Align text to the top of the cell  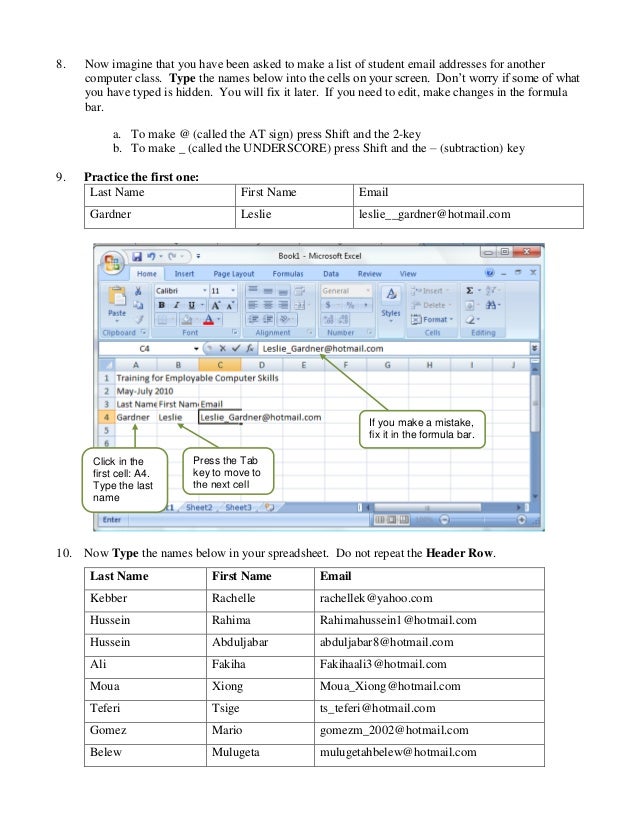click(x=253, y=290)
